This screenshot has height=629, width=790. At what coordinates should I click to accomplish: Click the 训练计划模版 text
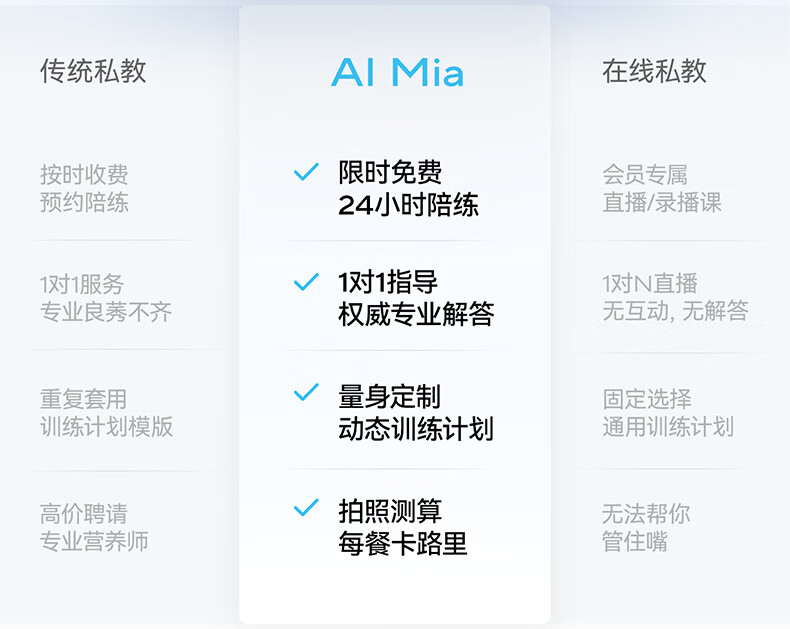pyautogui.click(x=106, y=426)
